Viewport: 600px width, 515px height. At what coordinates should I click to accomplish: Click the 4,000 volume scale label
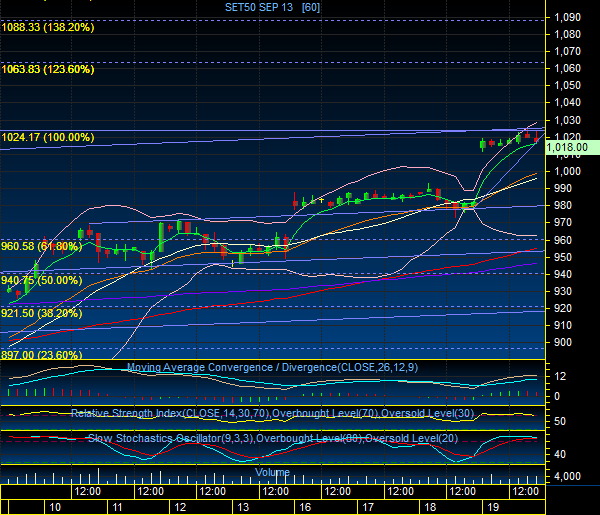click(567, 477)
